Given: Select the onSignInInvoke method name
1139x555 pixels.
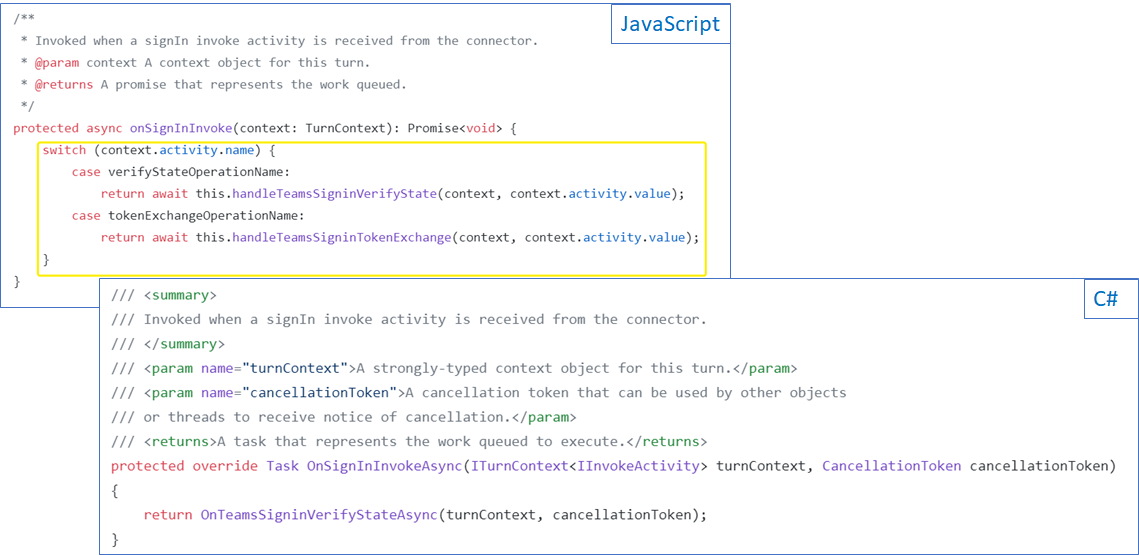Looking at the screenshot, I should click(x=181, y=128).
